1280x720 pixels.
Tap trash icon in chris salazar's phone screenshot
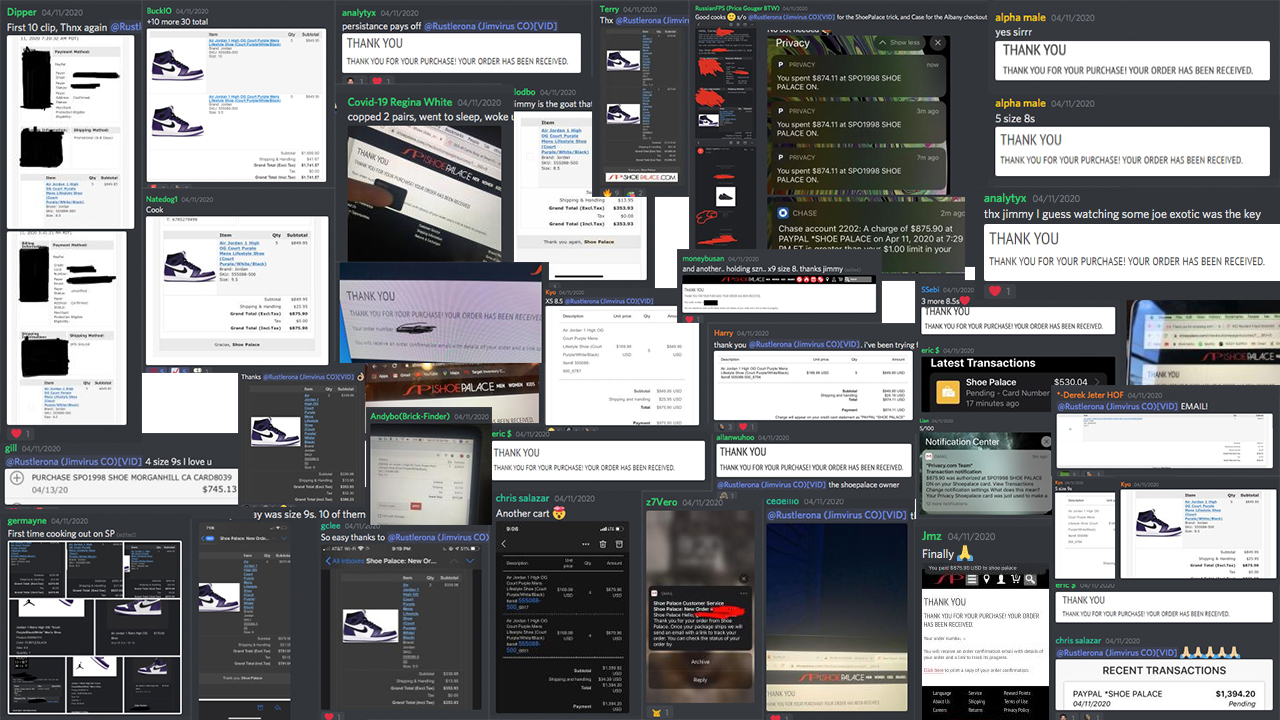tap(603, 544)
